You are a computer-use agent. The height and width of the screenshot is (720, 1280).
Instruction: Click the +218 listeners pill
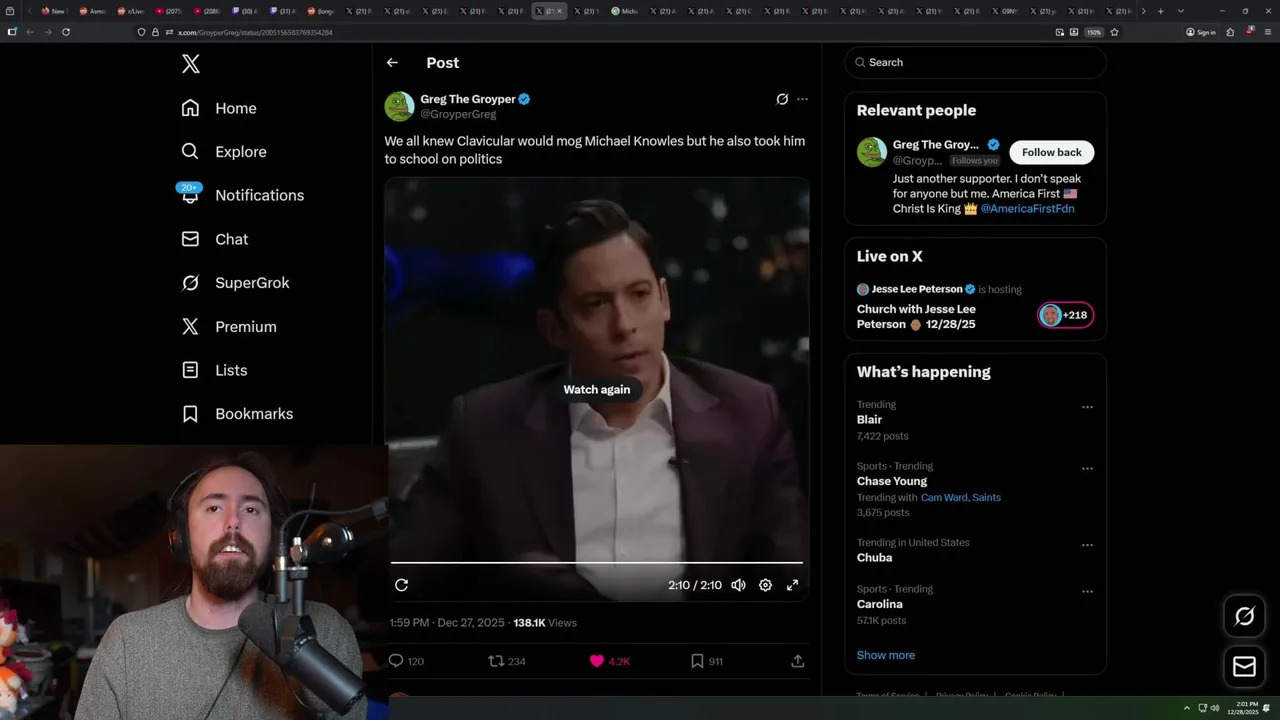pyautogui.click(x=1066, y=315)
